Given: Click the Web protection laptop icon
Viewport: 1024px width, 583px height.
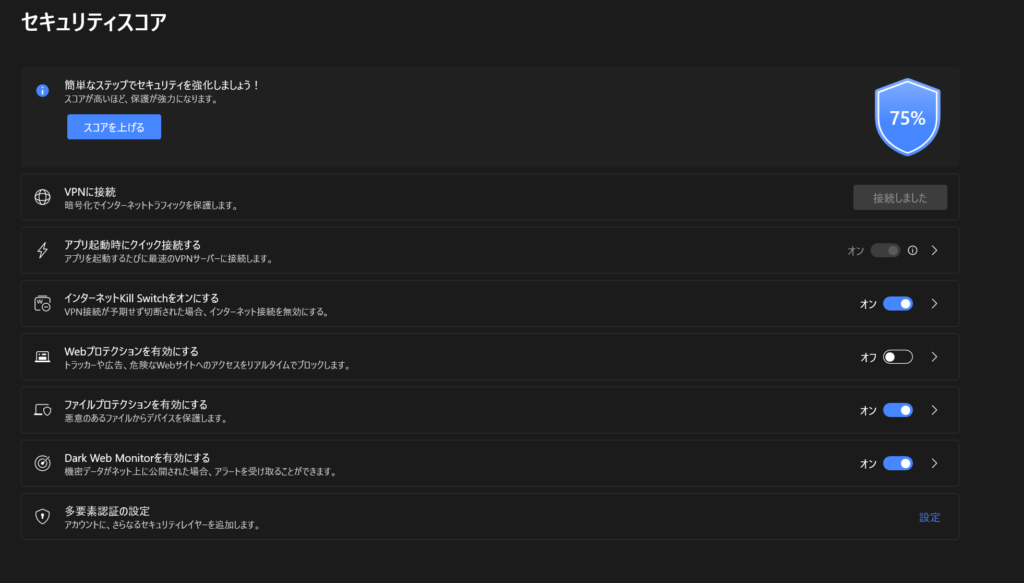Looking at the screenshot, I should coord(42,356).
